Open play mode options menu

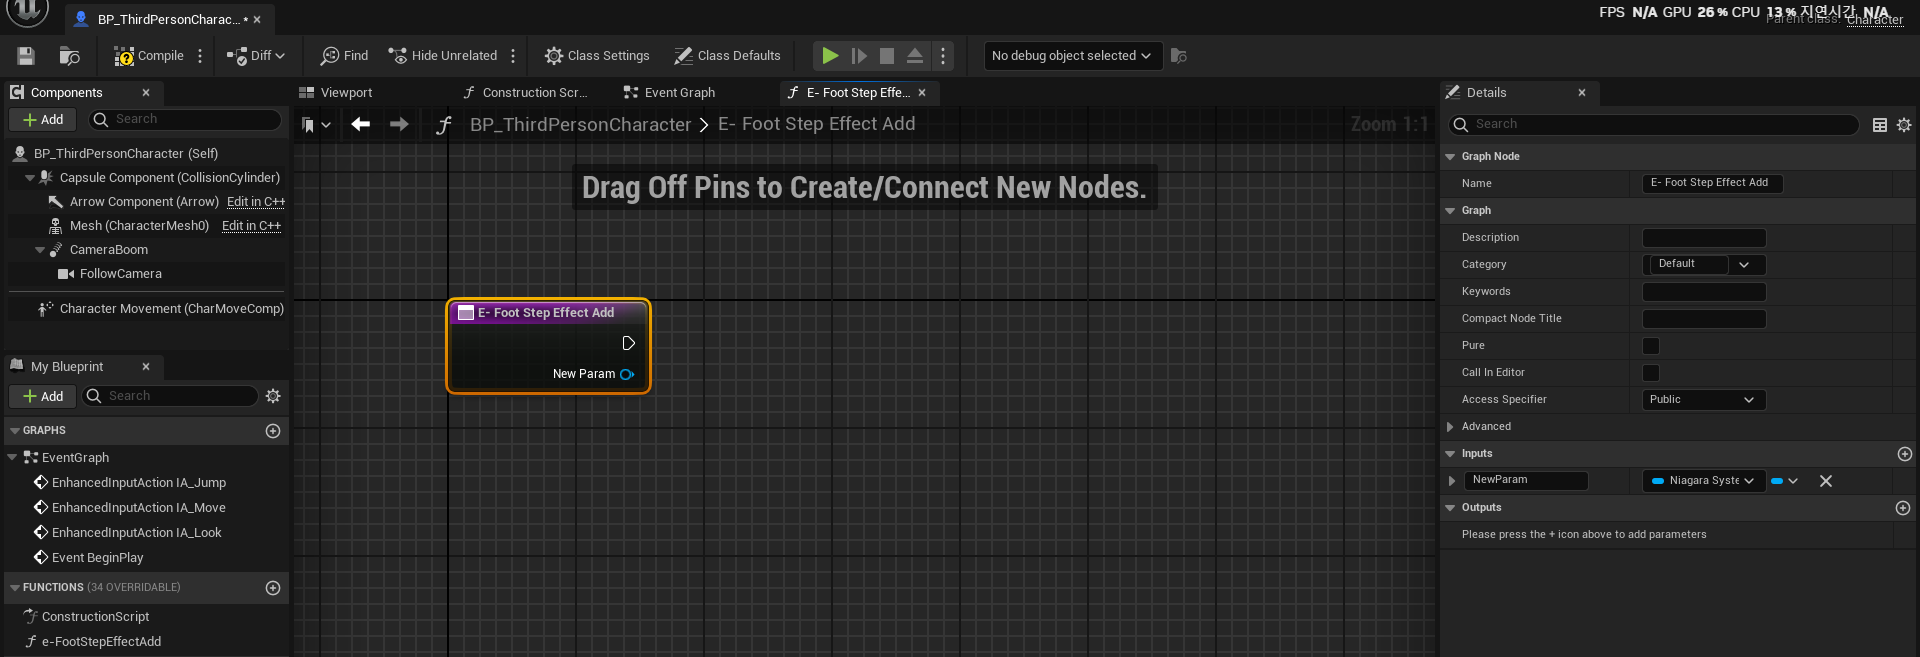pos(942,56)
